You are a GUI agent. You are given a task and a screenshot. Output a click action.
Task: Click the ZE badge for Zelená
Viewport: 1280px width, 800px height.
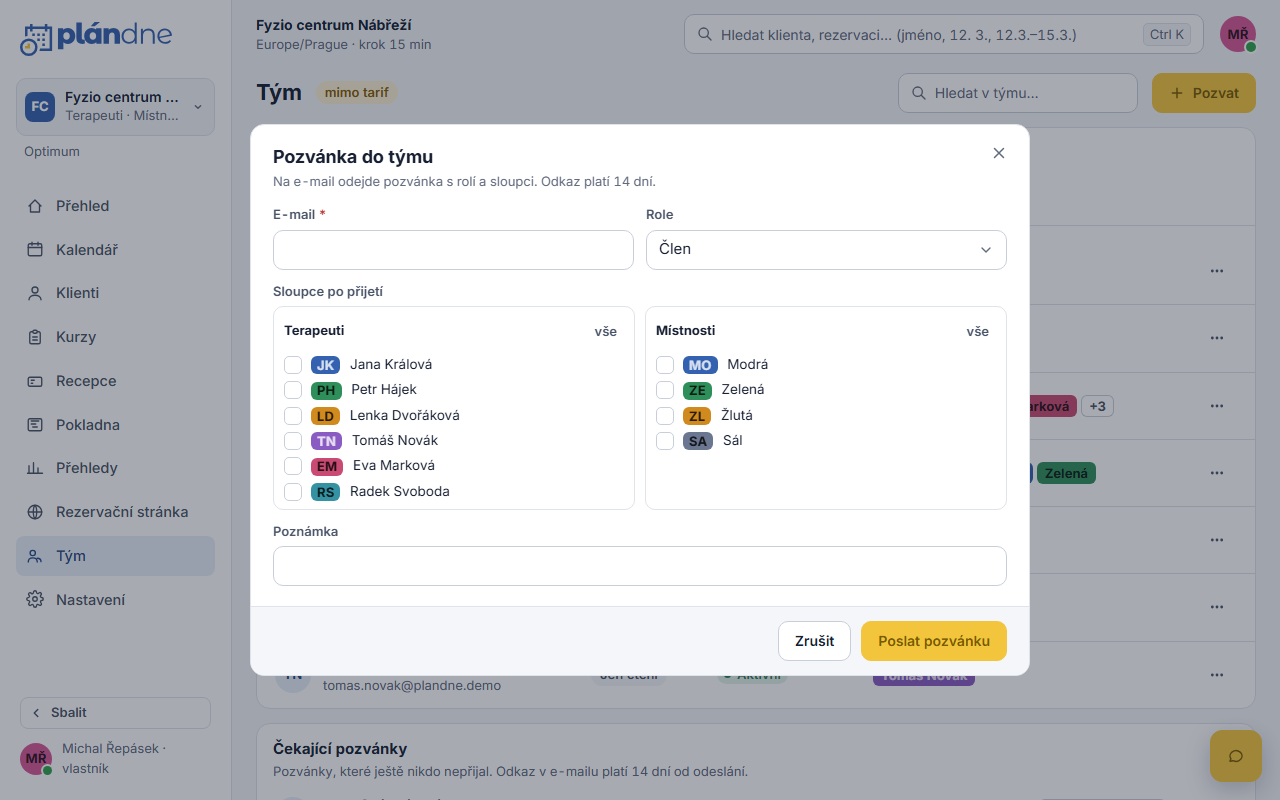pos(697,390)
